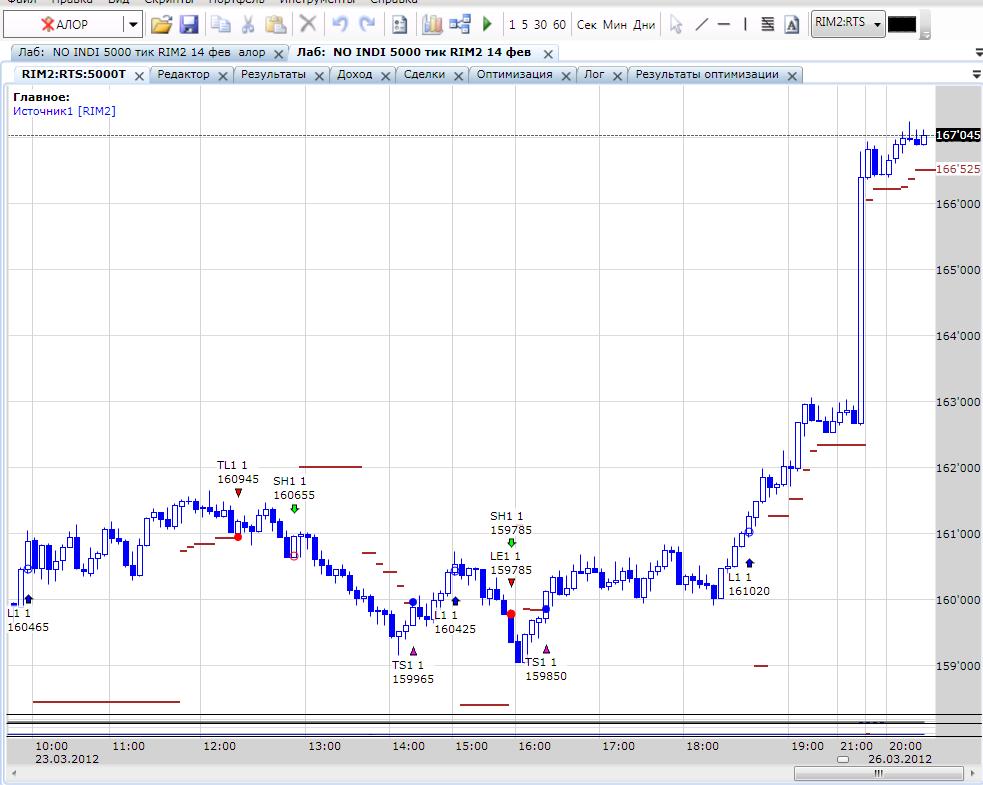Click the TS1 exit triangle at 159850
Image resolution: width=983 pixels, height=785 pixels.
pos(546,649)
